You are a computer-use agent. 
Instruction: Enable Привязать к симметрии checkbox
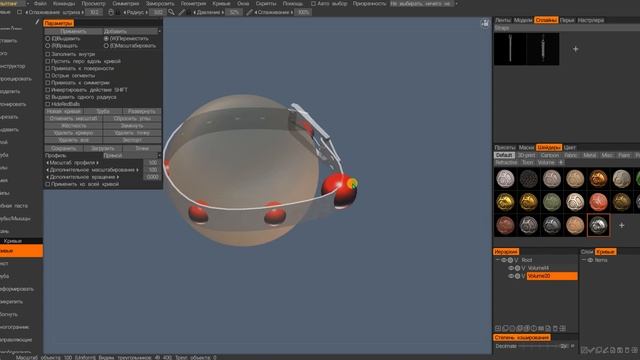48,82
